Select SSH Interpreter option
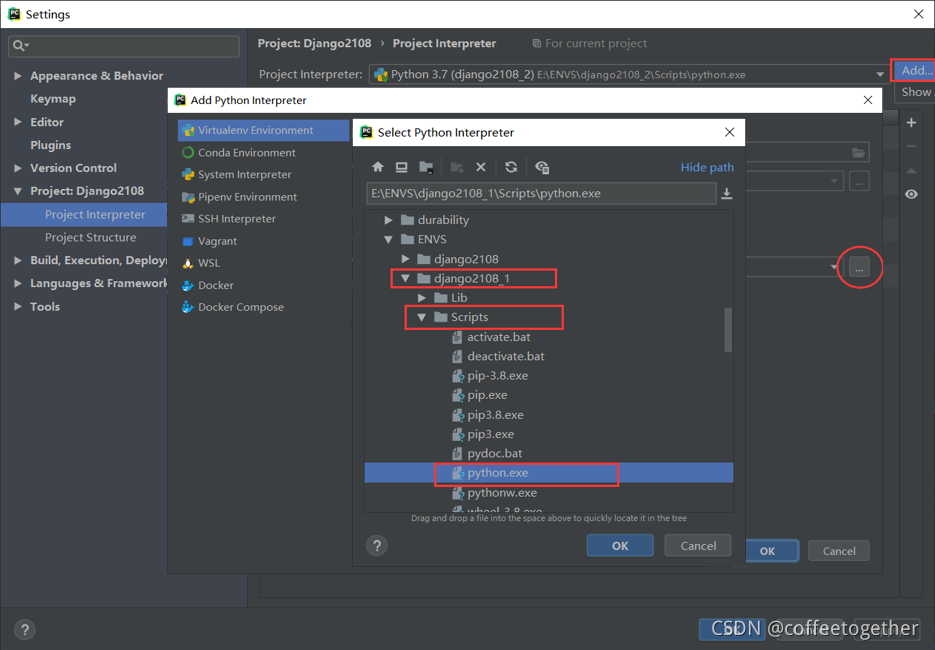This screenshot has height=650, width=935. coord(264,219)
